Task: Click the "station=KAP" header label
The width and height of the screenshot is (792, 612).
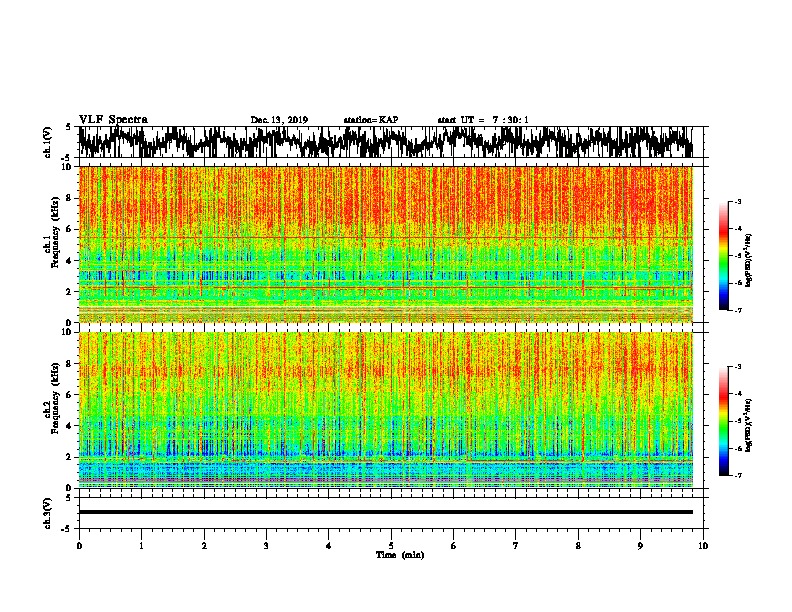Action: (x=371, y=120)
